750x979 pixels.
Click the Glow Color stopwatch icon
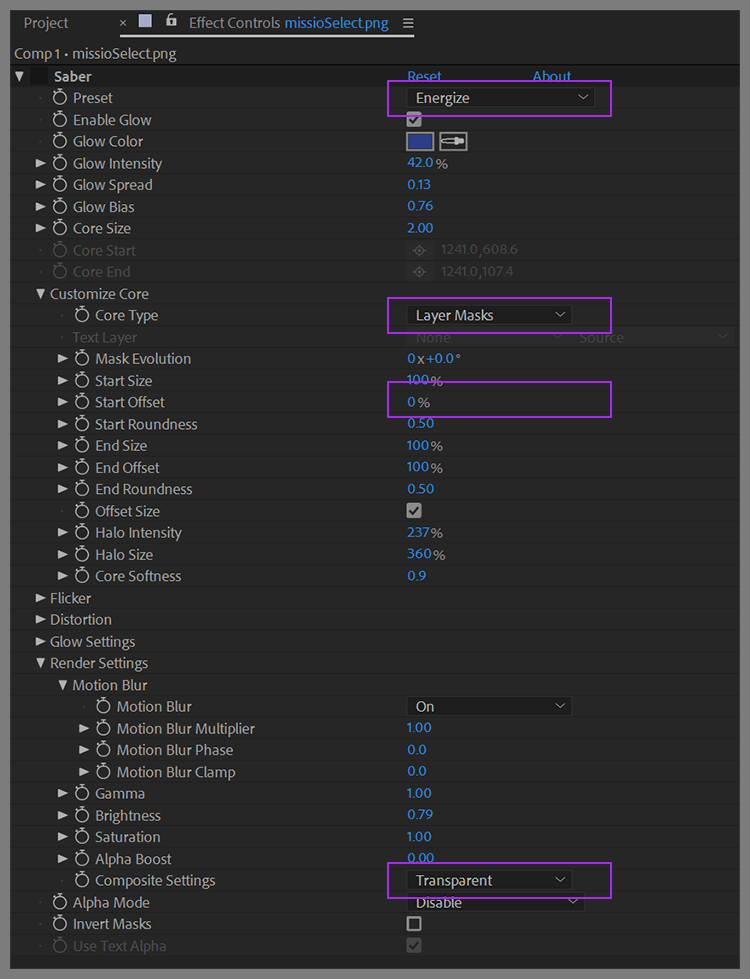(59, 141)
